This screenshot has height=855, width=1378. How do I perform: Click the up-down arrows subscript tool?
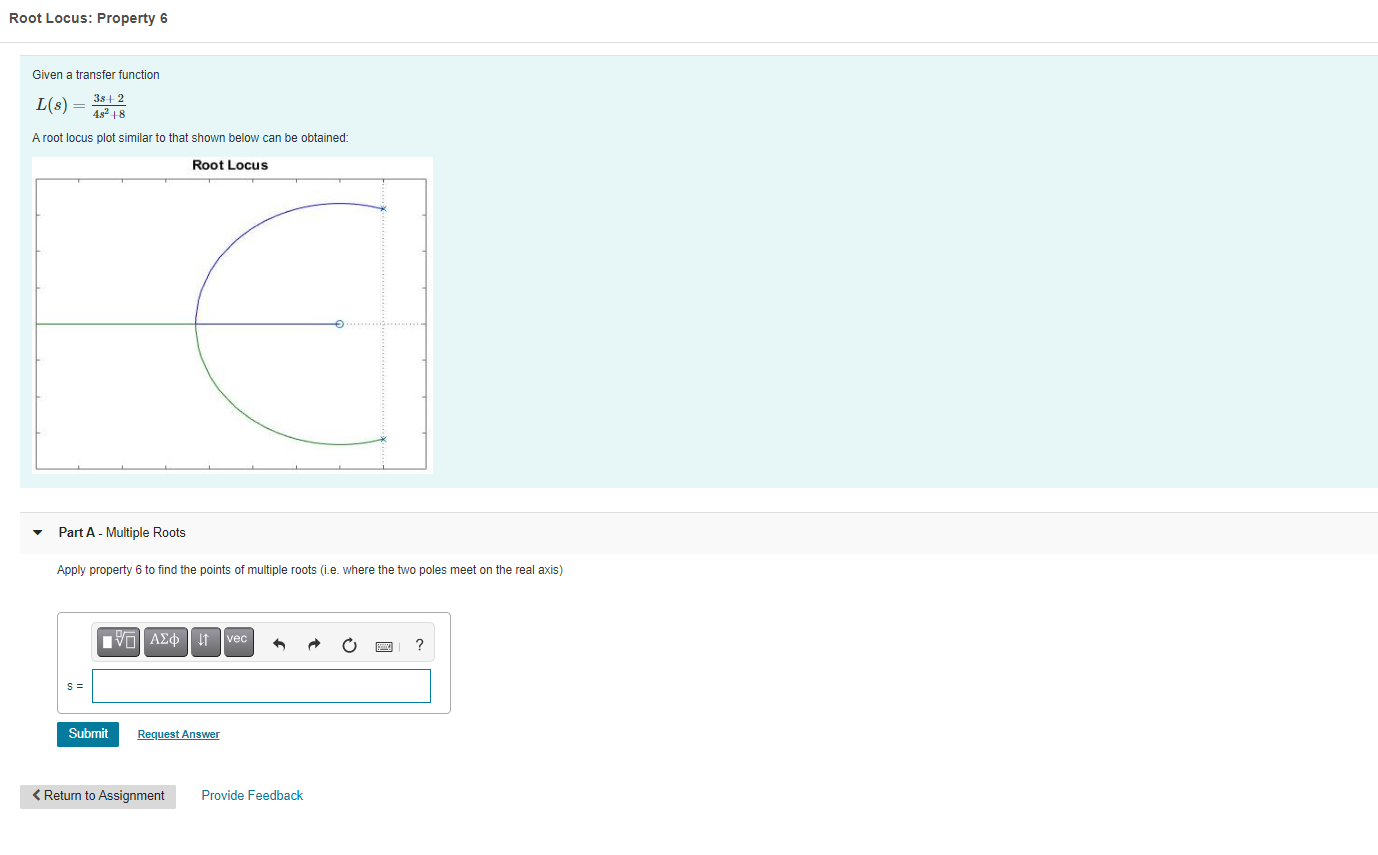(204, 640)
